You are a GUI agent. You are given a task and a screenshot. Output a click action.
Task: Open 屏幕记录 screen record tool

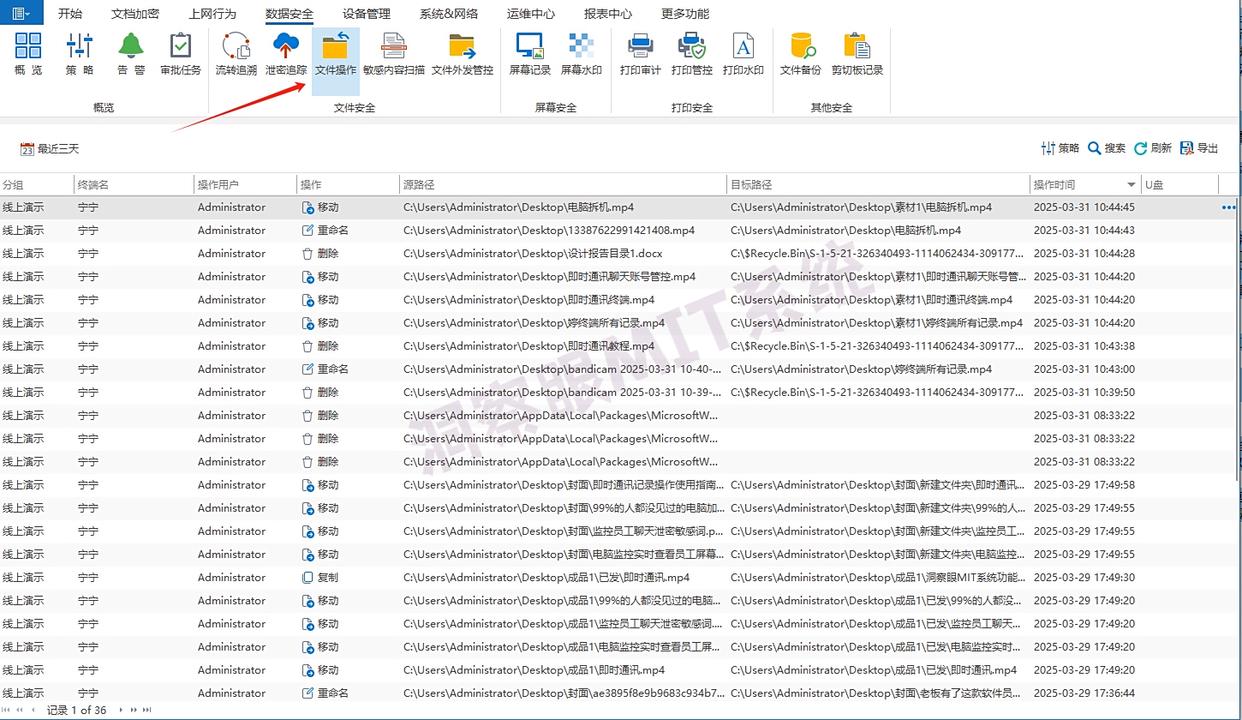coord(530,54)
